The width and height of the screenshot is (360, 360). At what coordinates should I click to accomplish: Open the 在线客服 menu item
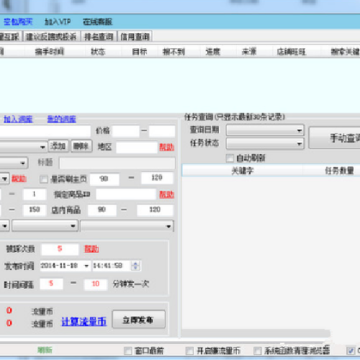[x=97, y=22]
